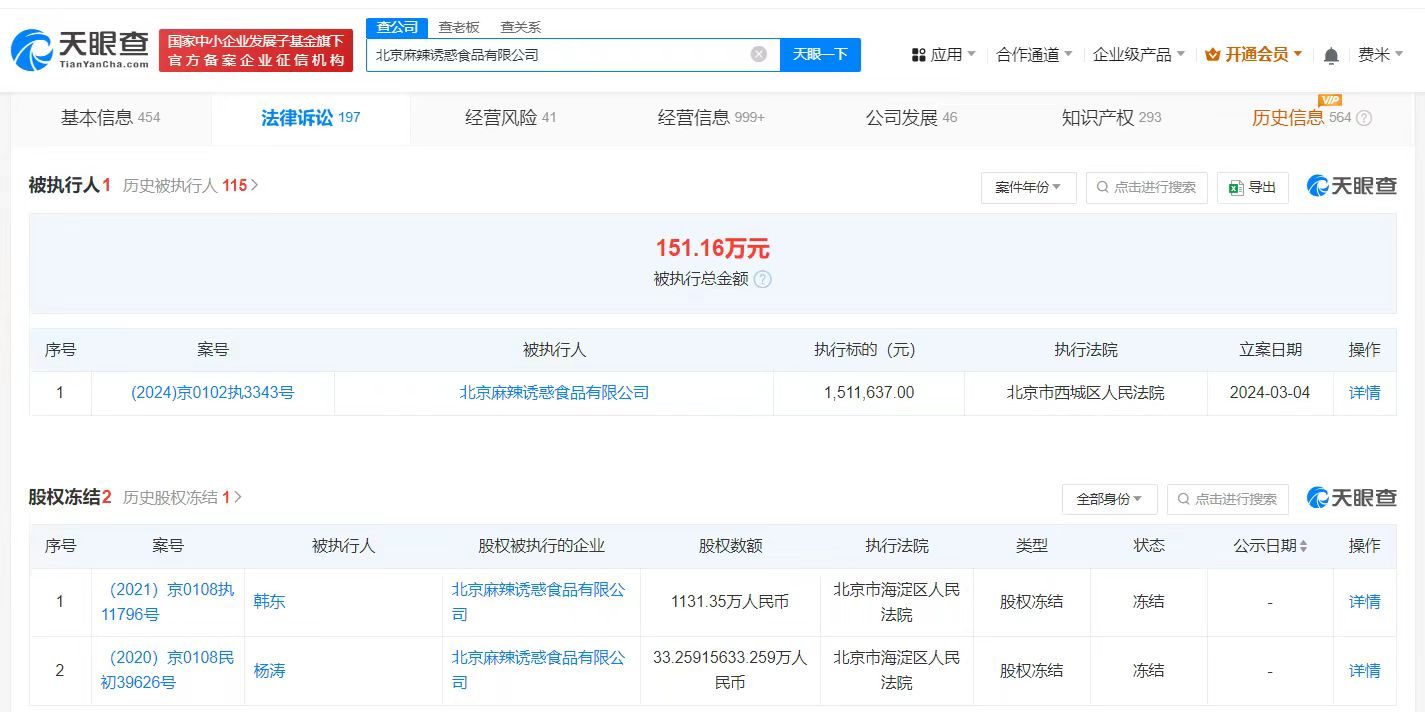Clear search box with the X icon
This screenshot has height=712, width=1425.
pyautogui.click(x=758, y=55)
